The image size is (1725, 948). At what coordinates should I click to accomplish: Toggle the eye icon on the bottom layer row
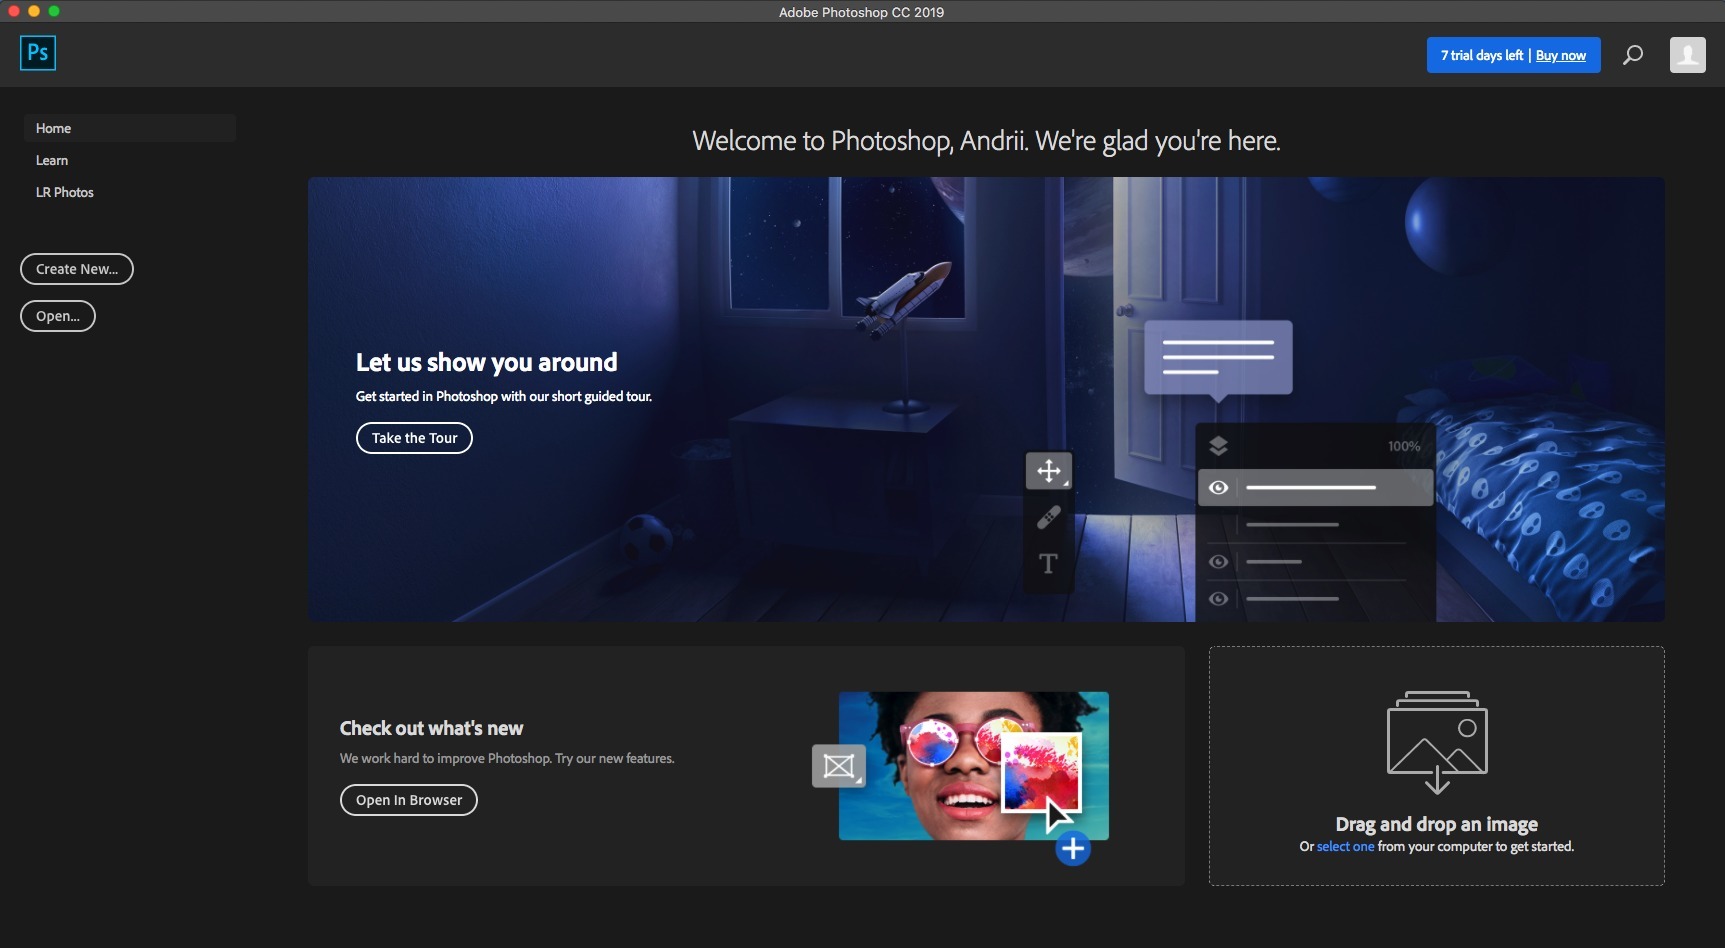point(1218,599)
